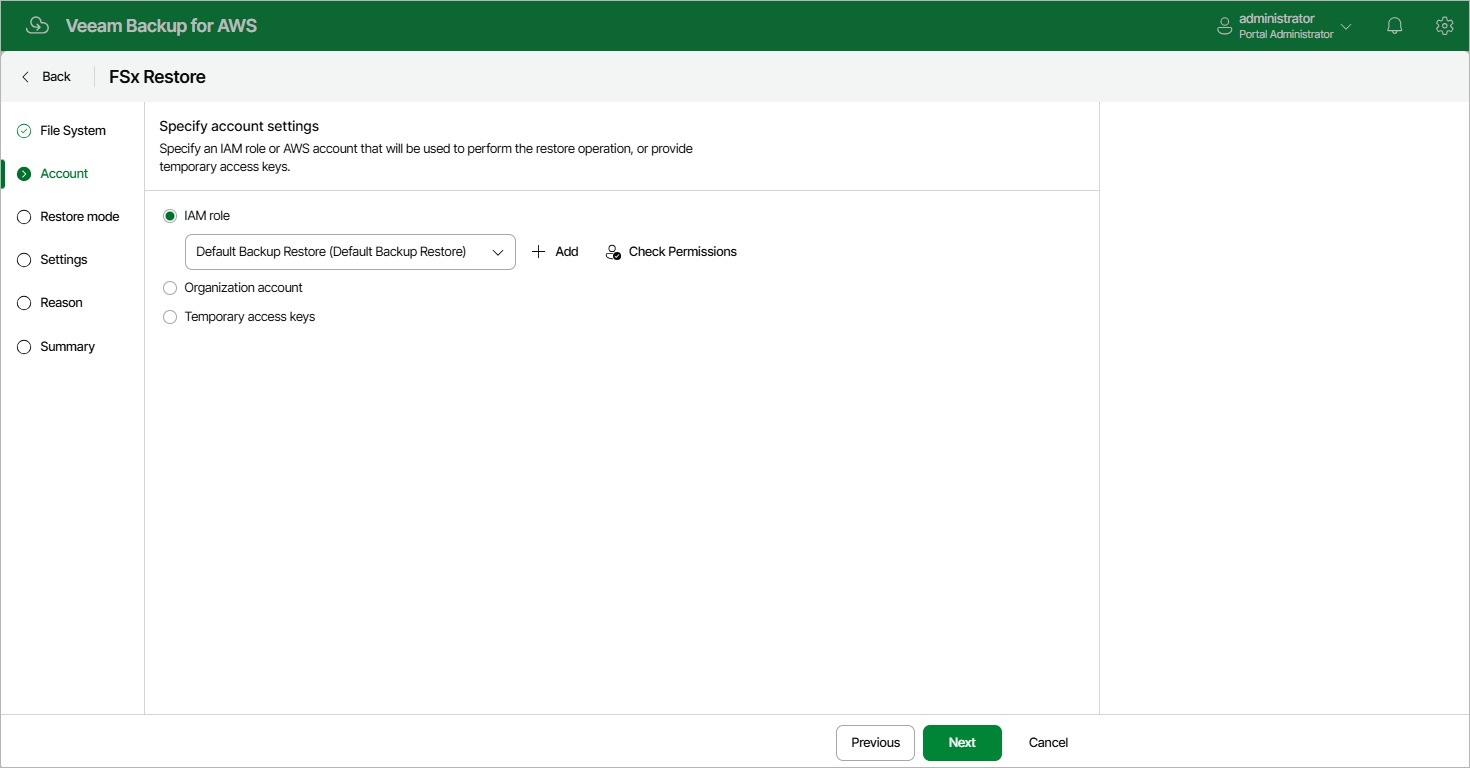The width and height of the screenshot is (1470, 768).
Task: Open the Default Backup Restore role dropdown
Action: pyautogui.click(x=350, y=252)
